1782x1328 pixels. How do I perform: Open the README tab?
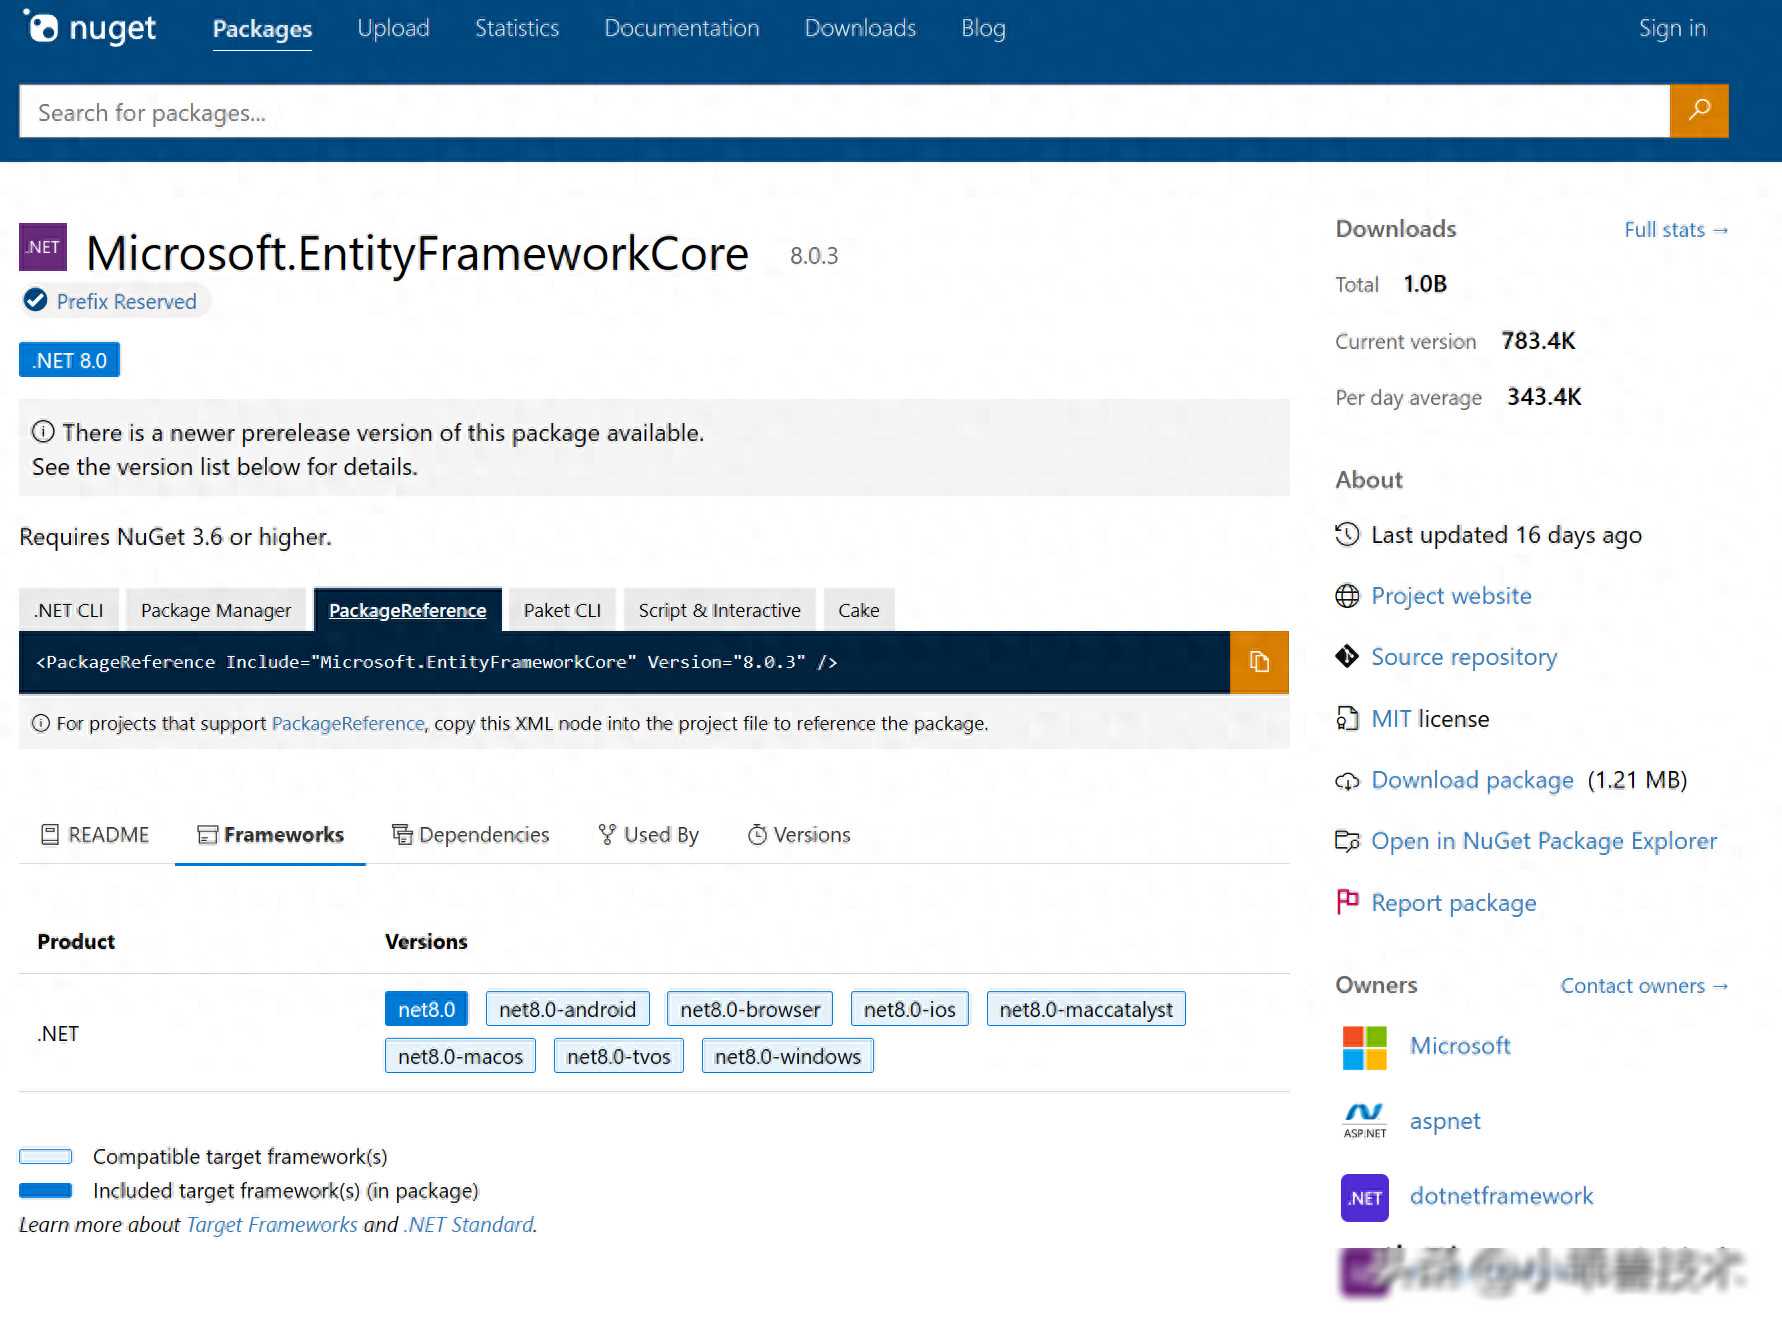pyautogui.click(x=95, y=834)
